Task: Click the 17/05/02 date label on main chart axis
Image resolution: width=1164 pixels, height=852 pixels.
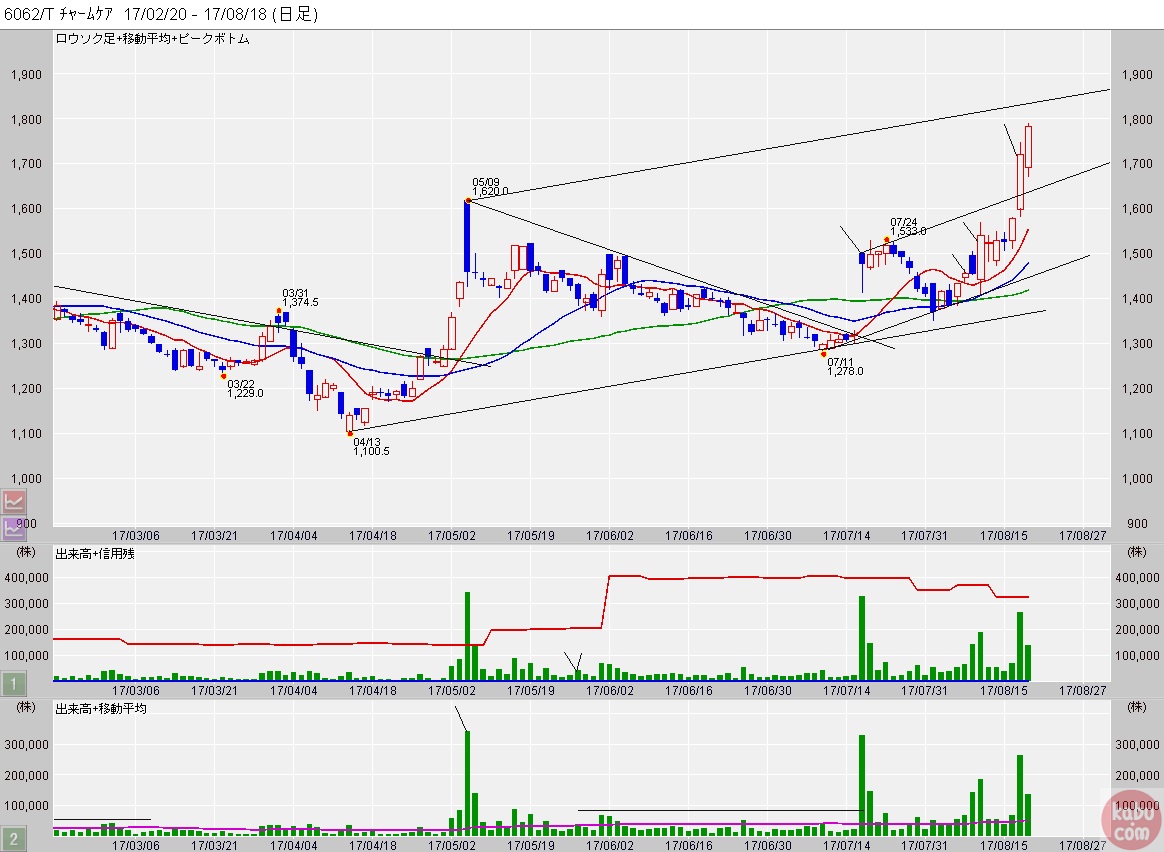Action: pyautogui.click(x=452, y=535)
